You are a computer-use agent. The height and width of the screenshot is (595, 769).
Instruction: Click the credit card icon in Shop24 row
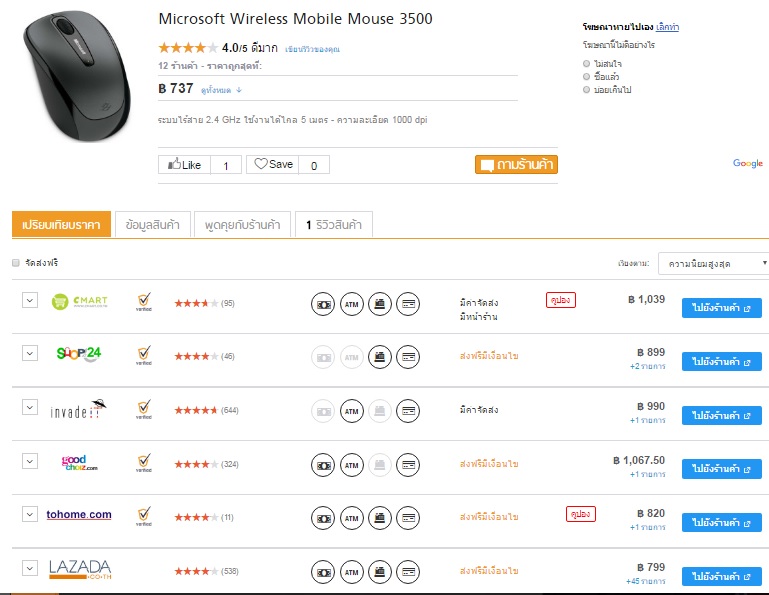[408, 357]
